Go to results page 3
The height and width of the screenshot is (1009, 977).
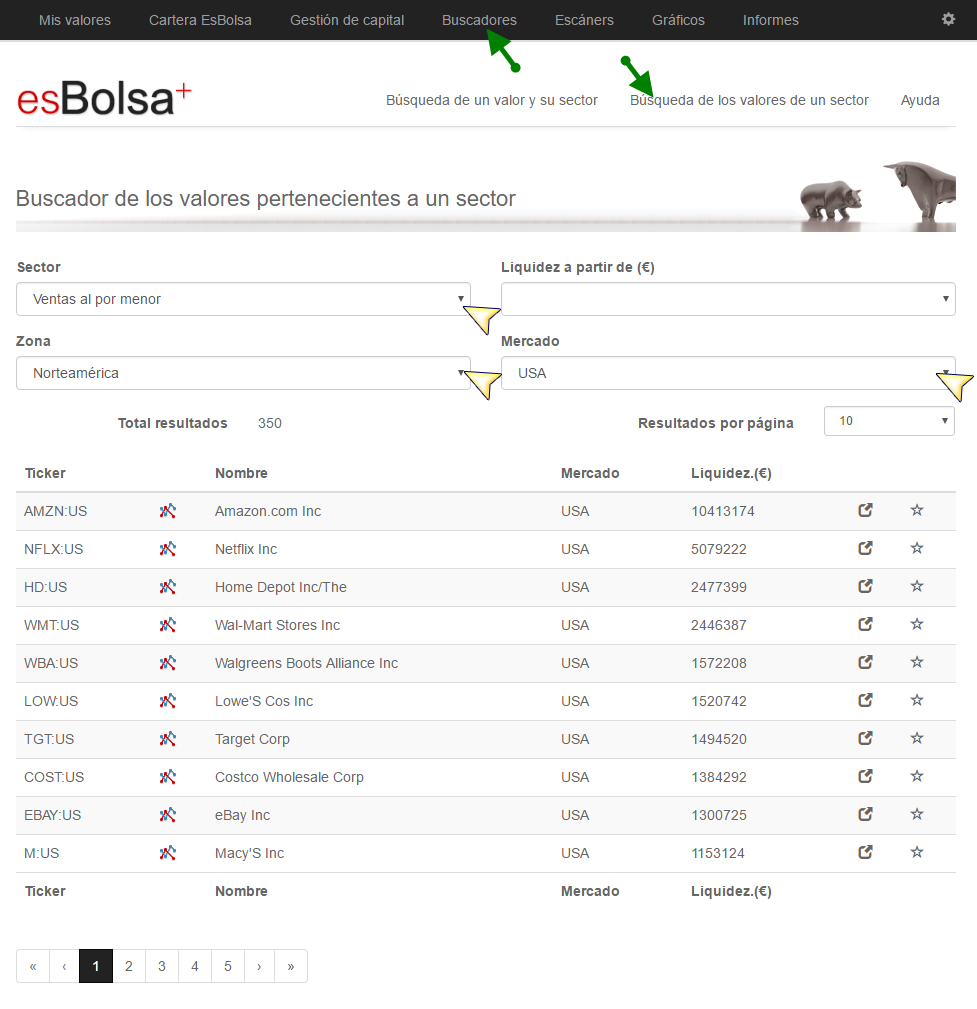(x=161, y=966)
